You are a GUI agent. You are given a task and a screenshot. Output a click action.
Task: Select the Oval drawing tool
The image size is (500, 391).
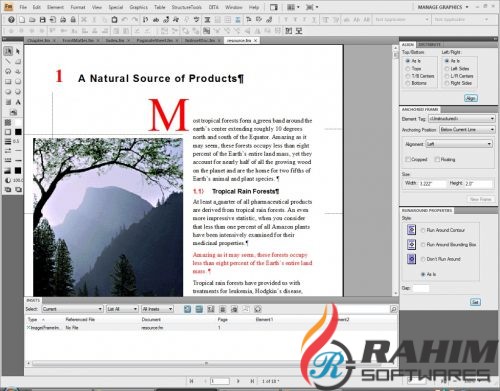tap(8, 91)
